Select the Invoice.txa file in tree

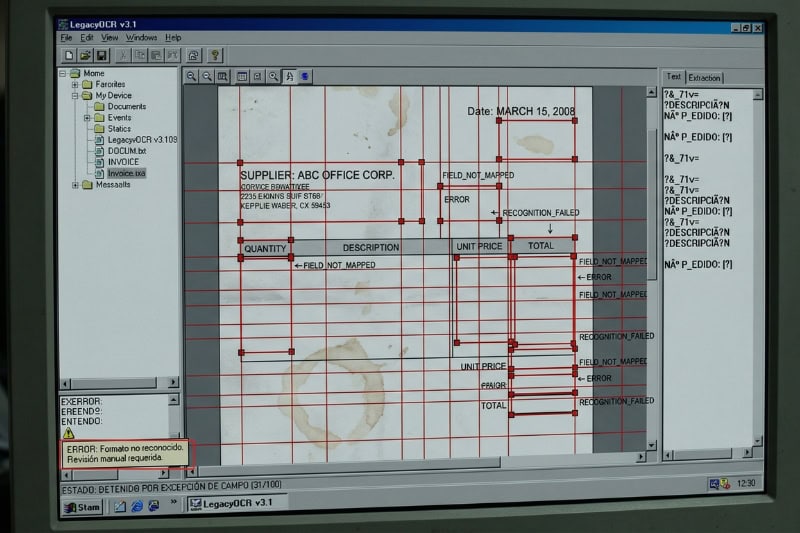point(126,173)
